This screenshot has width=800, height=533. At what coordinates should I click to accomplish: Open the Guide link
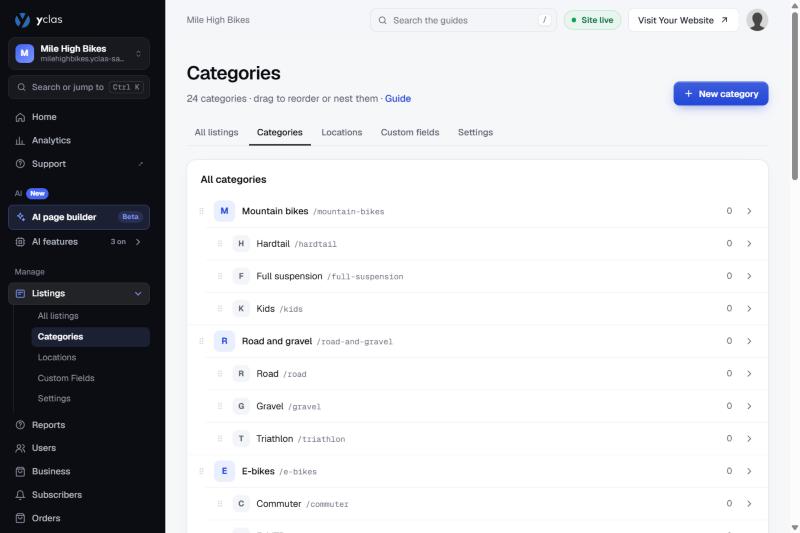398,99
